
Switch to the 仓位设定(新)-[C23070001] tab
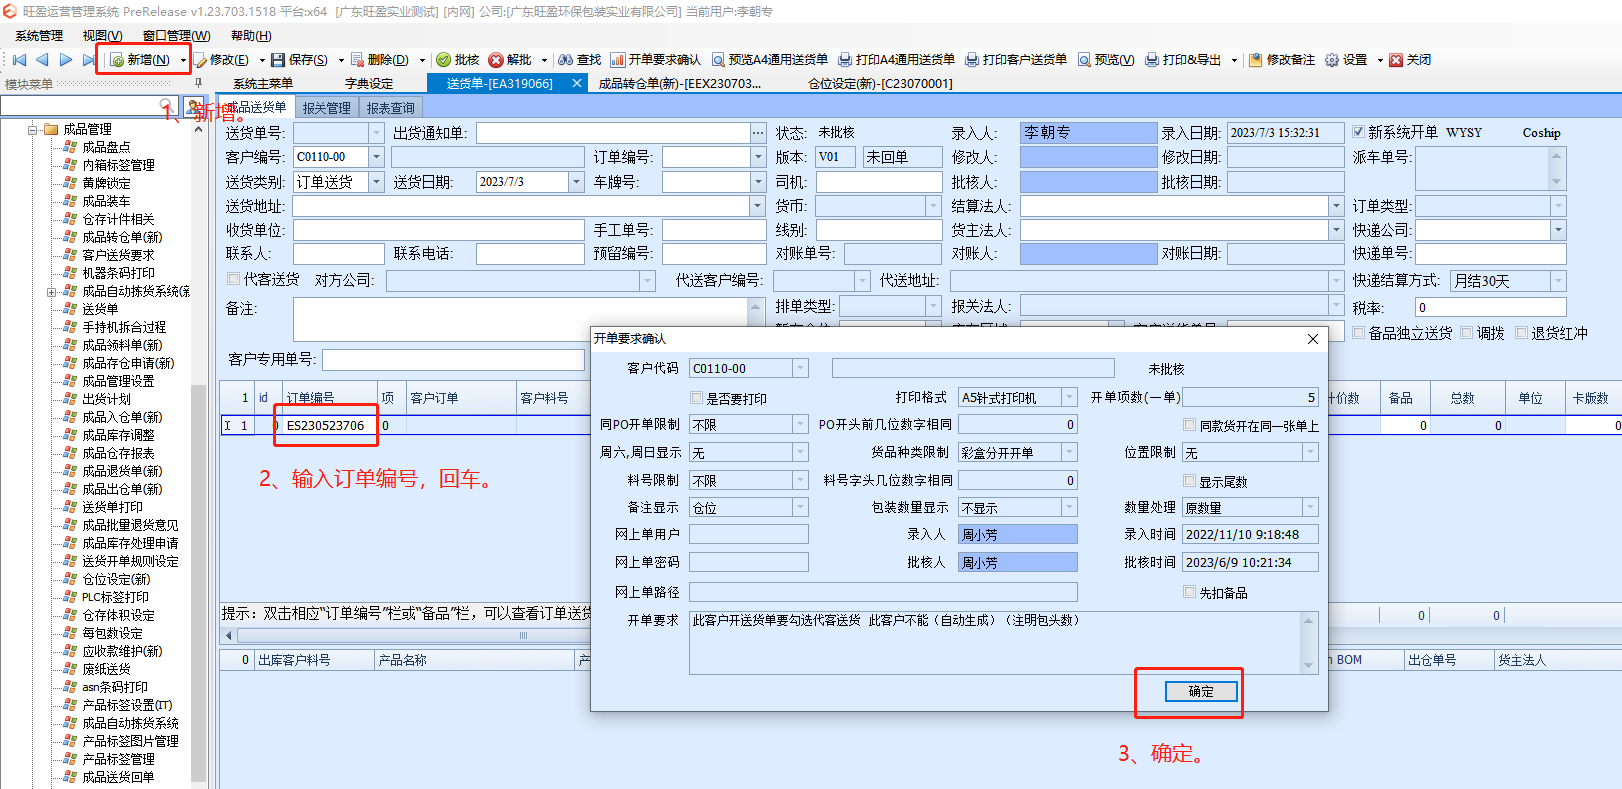tap(880, 84)
